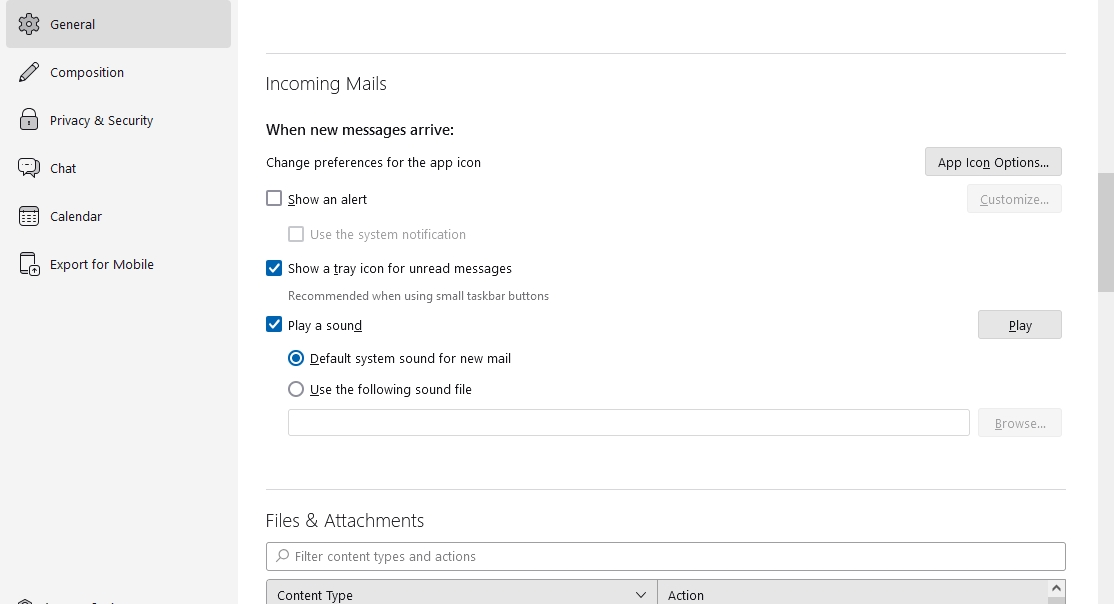Screen dimensions: 1114x604
Task: Focus the Filter content types and actions field
Action: point(670,556)
